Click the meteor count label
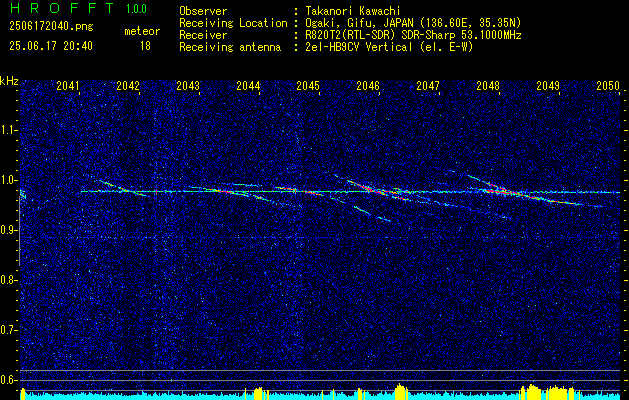The image size is (629, 400). [x=142, y=31]
